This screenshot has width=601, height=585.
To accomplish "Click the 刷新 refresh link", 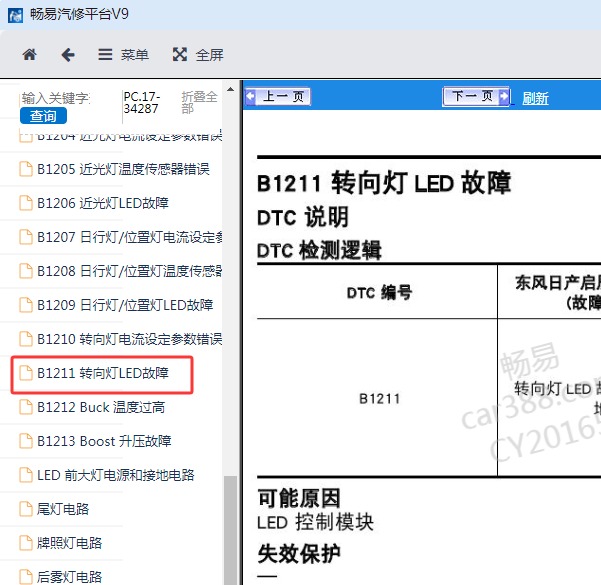I will (535, 99).
